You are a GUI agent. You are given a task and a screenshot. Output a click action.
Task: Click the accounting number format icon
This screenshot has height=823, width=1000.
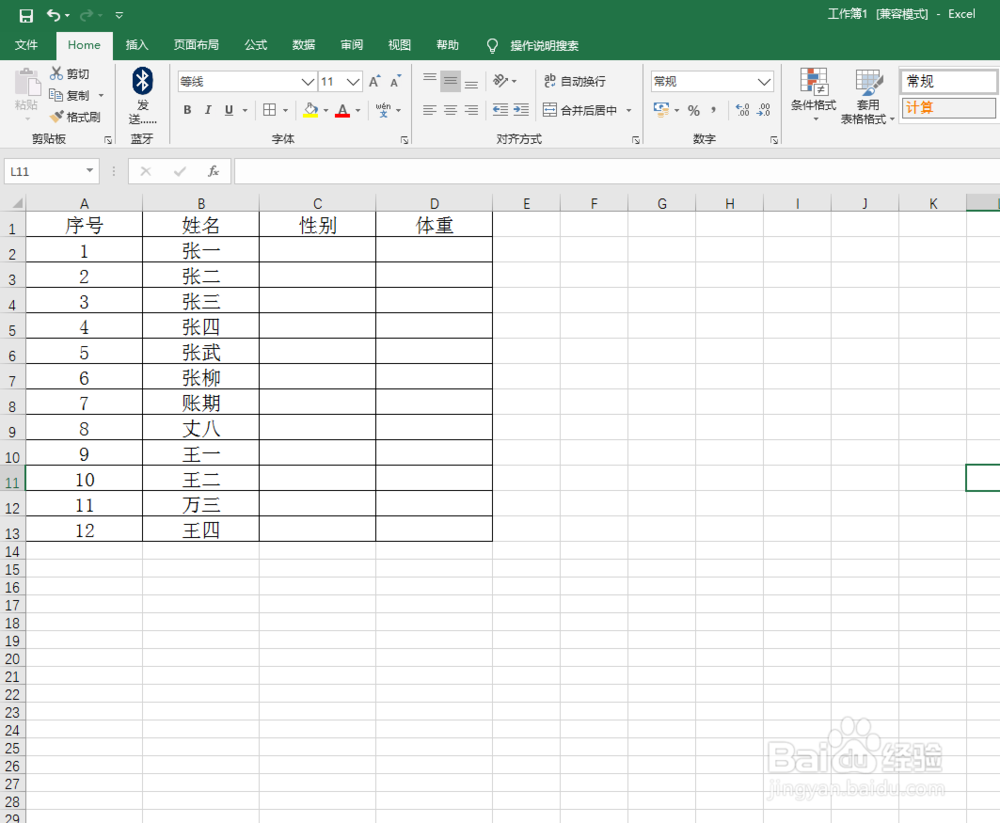[661, 110]
